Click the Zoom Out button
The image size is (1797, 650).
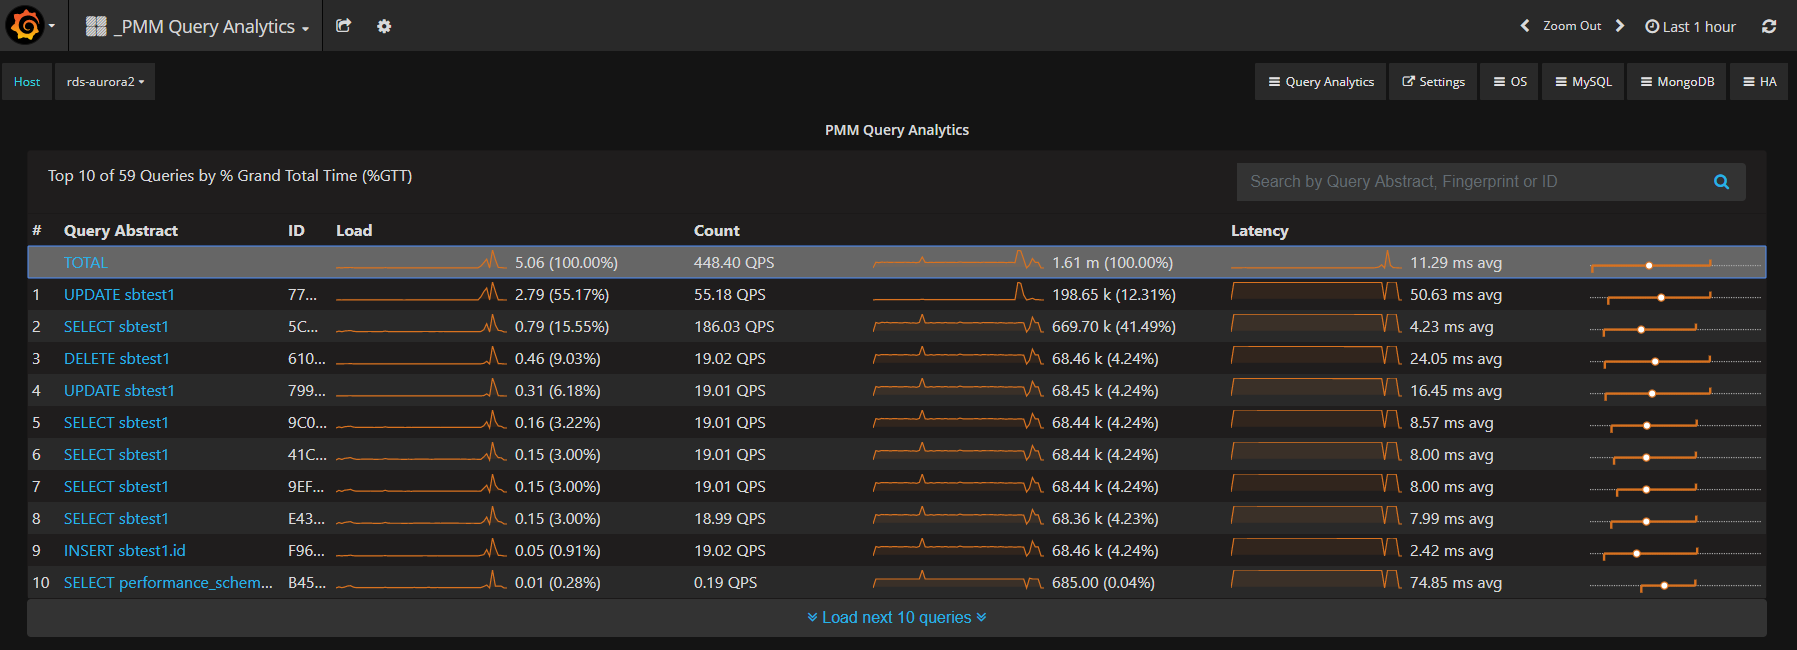coord(1571,26)
